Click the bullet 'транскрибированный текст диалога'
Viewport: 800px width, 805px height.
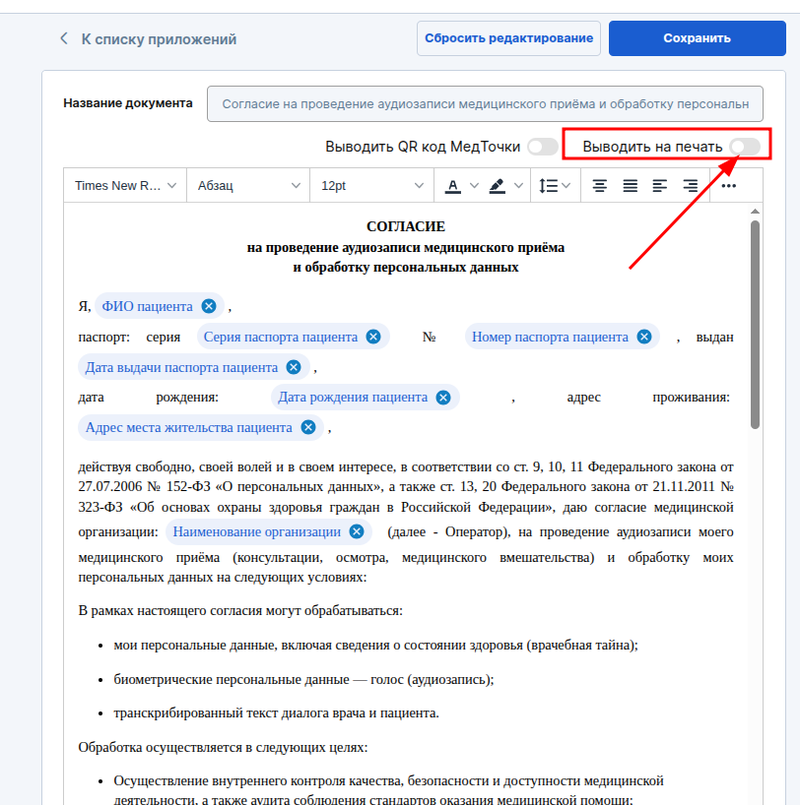point(276,714)
